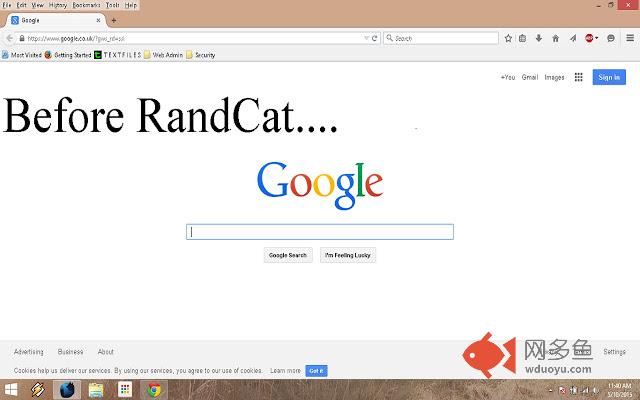Open the colorful grid app on taskbar
This screenshot has height=400, width=640.
click(125, 390)
